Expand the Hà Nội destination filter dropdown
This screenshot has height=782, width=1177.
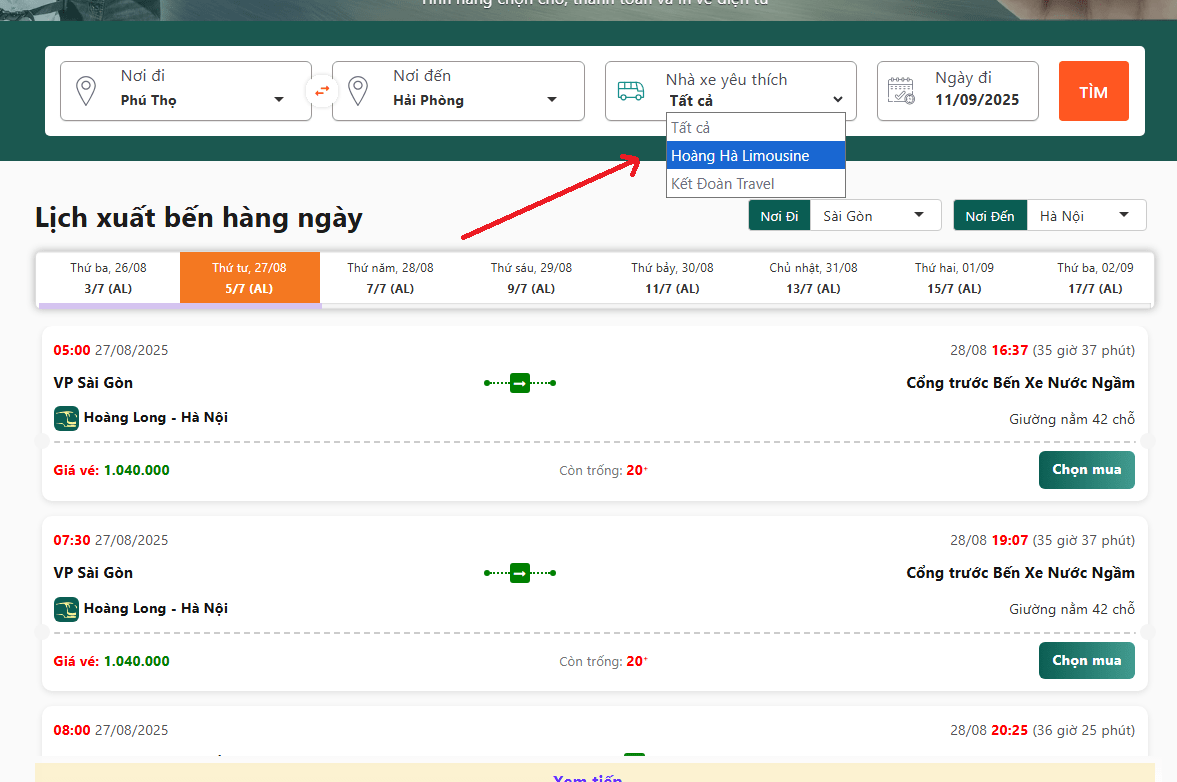click(x=1085, y=216)
